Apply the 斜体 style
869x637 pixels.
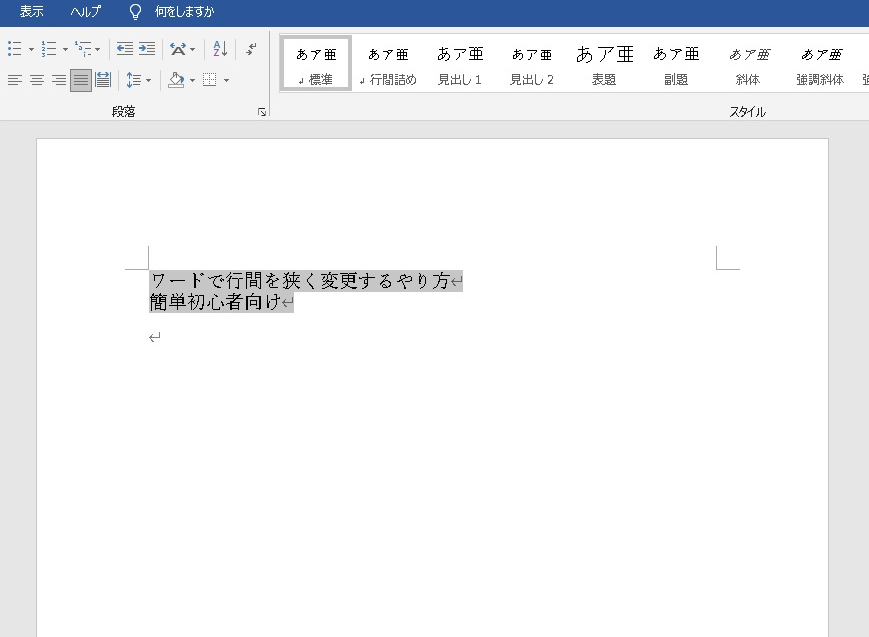coord(748,63)
